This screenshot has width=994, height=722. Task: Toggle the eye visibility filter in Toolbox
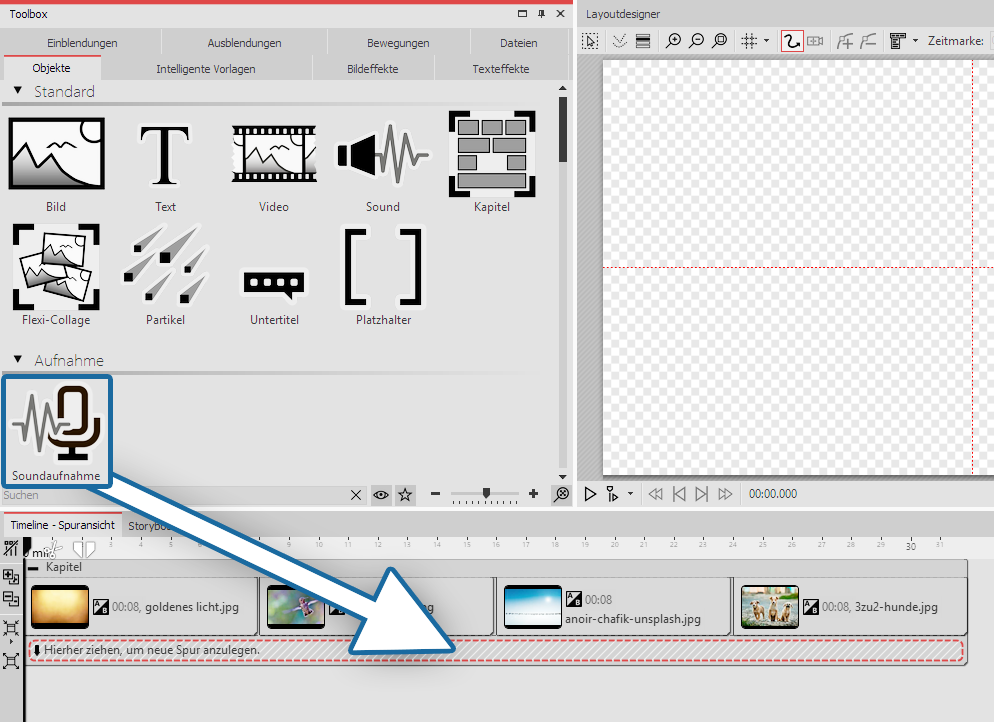380,495
